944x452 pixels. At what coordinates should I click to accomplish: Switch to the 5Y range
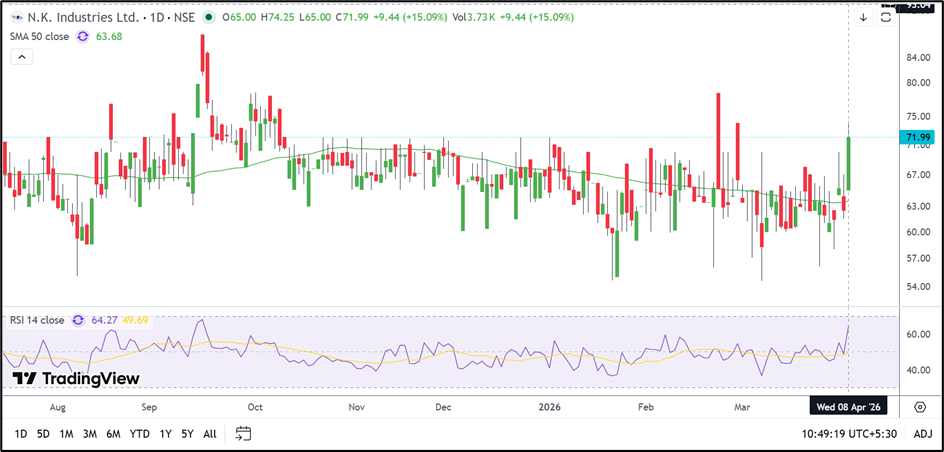[187, 433]
